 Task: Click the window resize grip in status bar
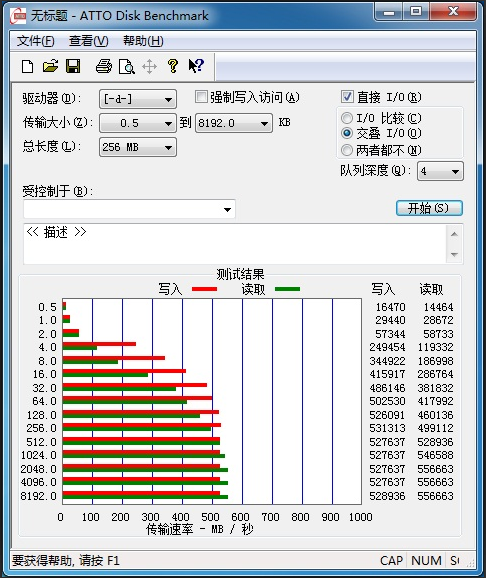(x=471, y=563)
